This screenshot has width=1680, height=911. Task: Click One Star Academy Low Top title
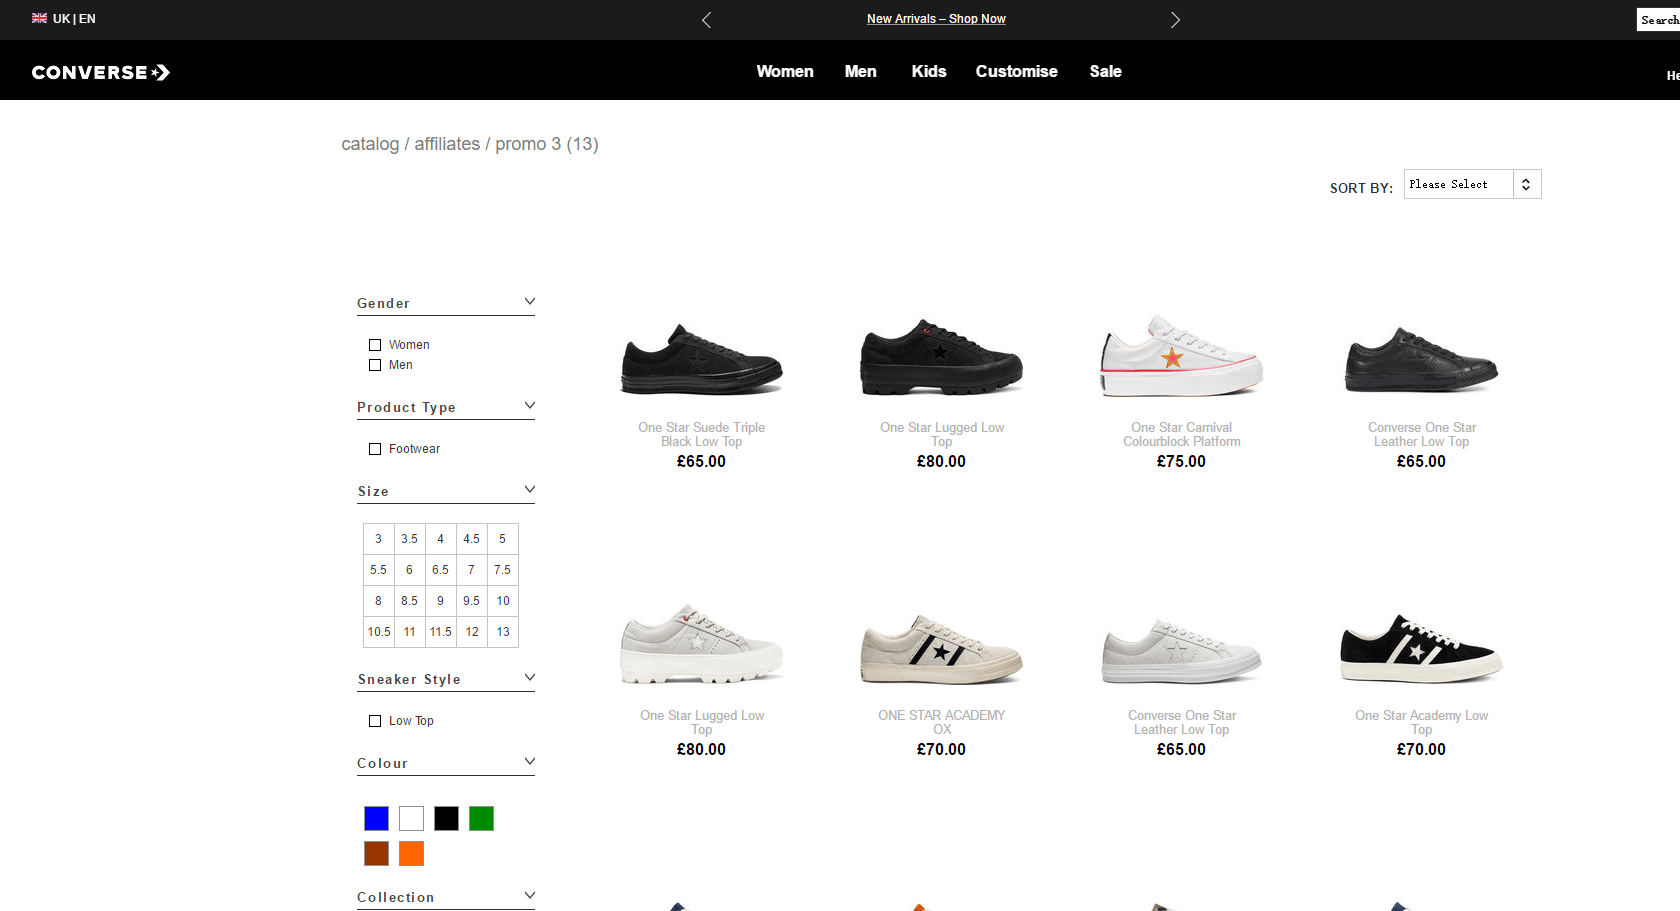point(1422,722)
